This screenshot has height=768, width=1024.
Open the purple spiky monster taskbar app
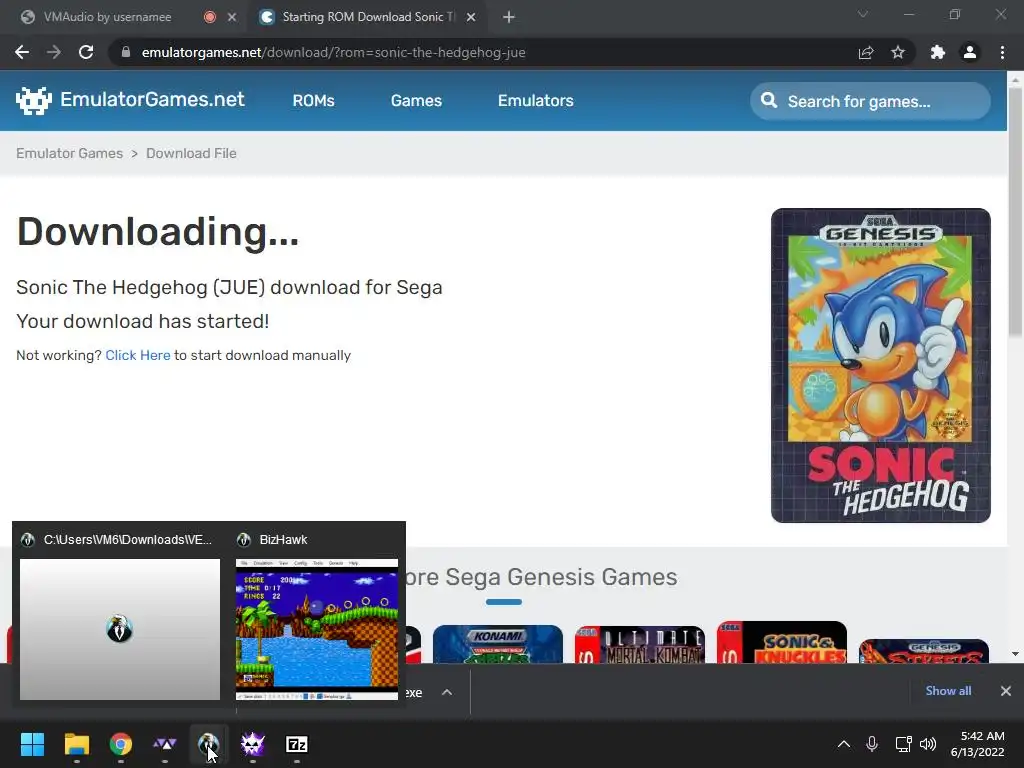click(x=253, y=744)
